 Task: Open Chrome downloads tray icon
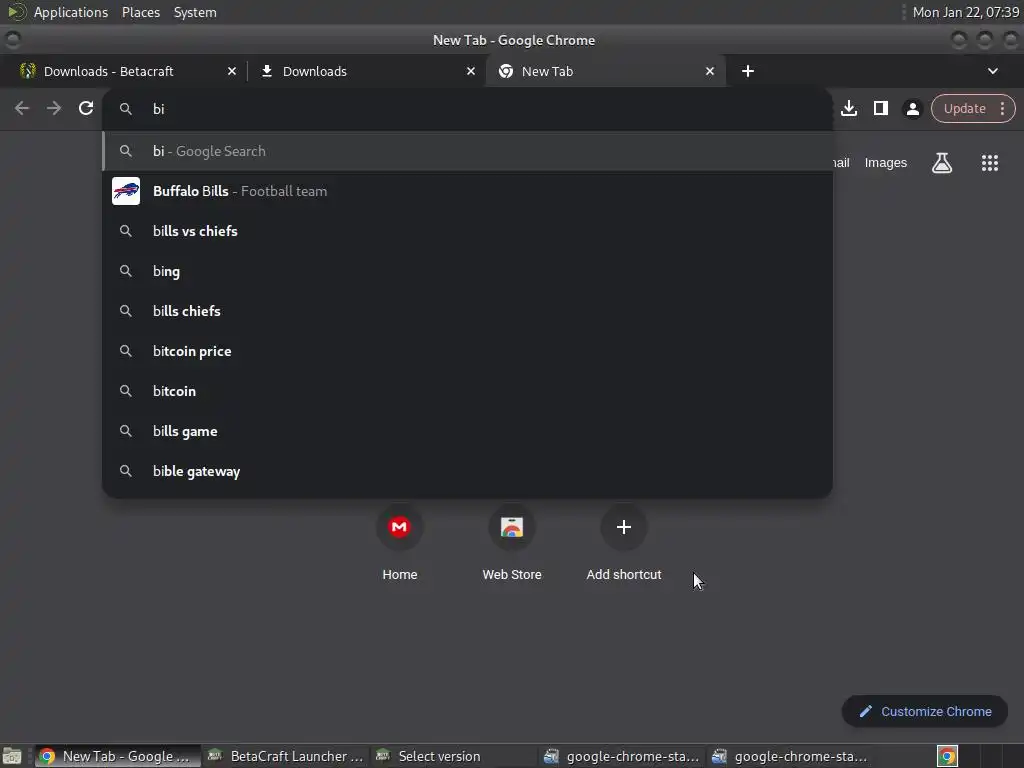pos(849,108)
